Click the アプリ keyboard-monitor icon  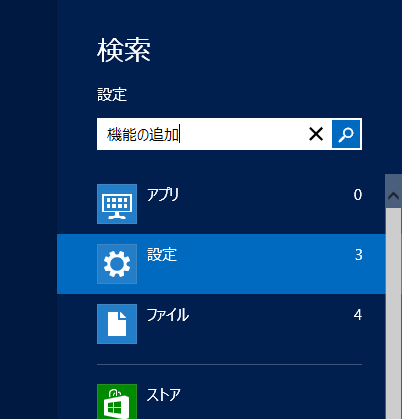click(117, 204)
